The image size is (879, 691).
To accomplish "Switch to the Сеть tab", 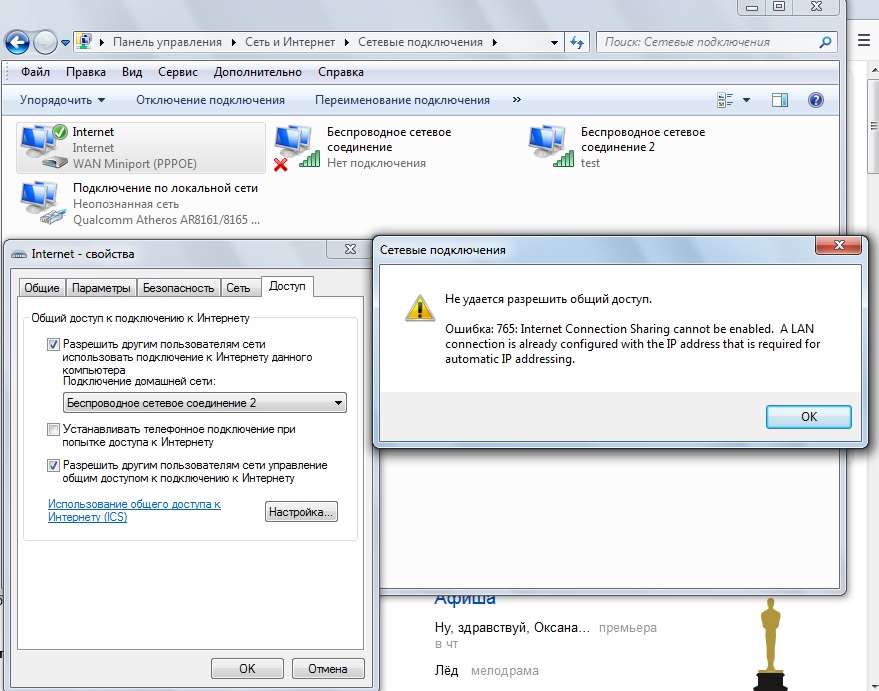I will tap(238, 287).
